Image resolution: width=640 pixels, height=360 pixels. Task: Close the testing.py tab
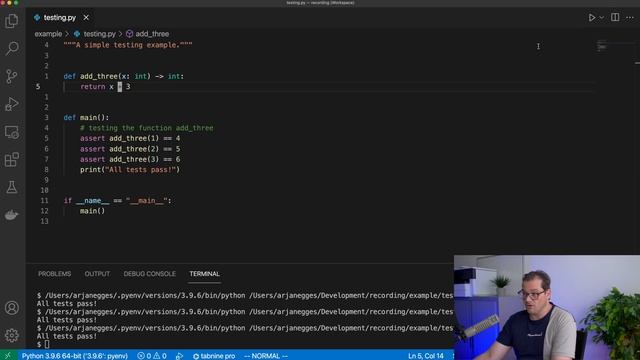(x=86, y=18)
